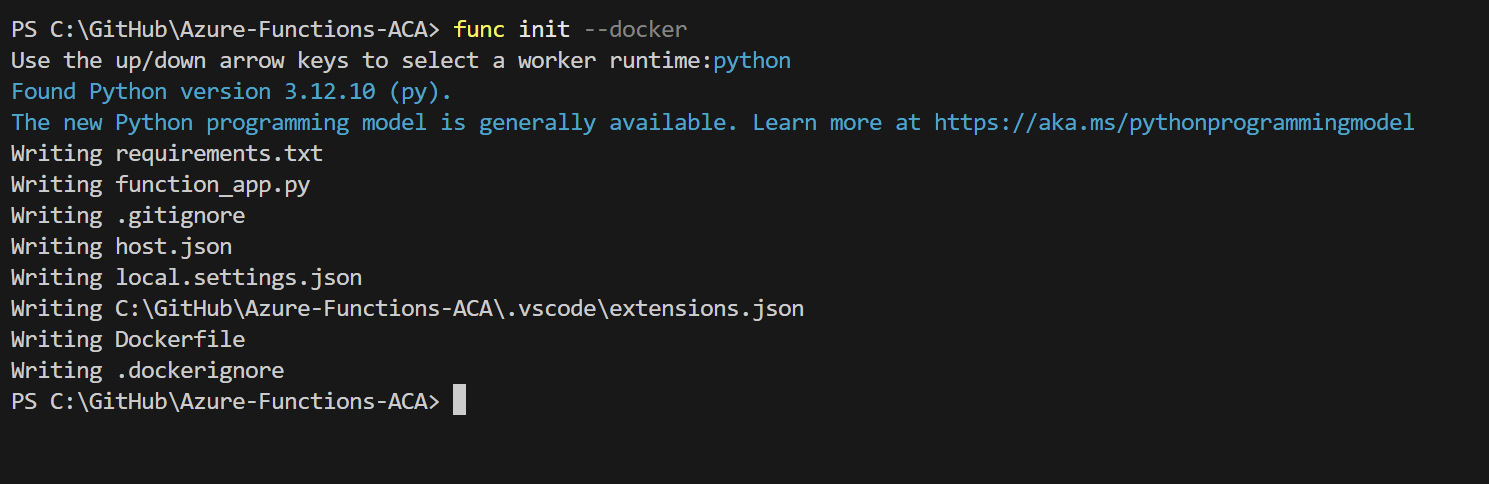This screenshot has height=484, width=1489.
Task: Open the .vscode\extensions.json file path
Action: point(459,308)
